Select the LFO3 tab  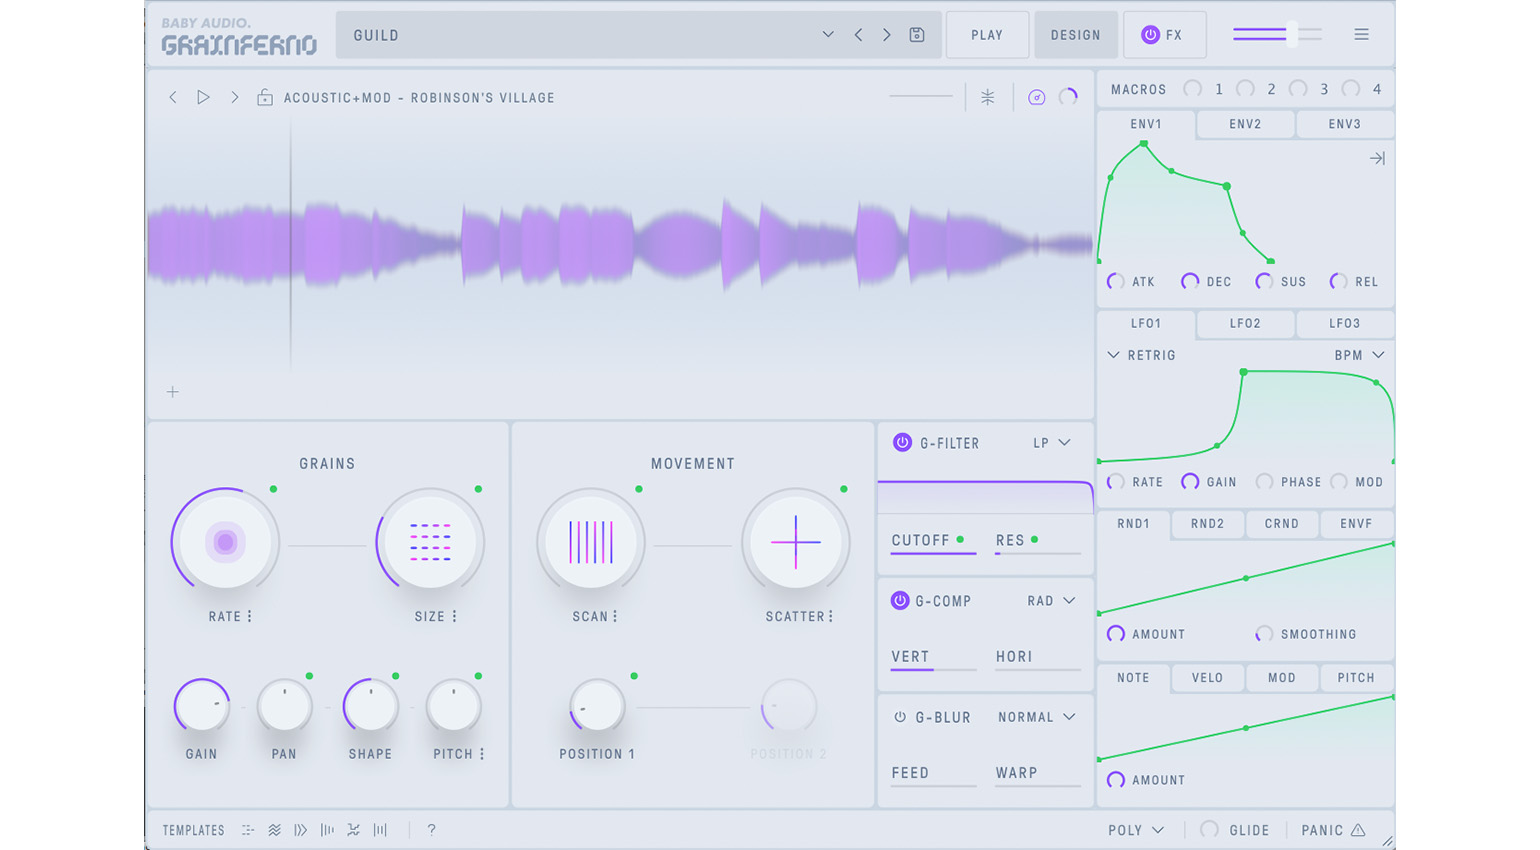[1344, 324]
